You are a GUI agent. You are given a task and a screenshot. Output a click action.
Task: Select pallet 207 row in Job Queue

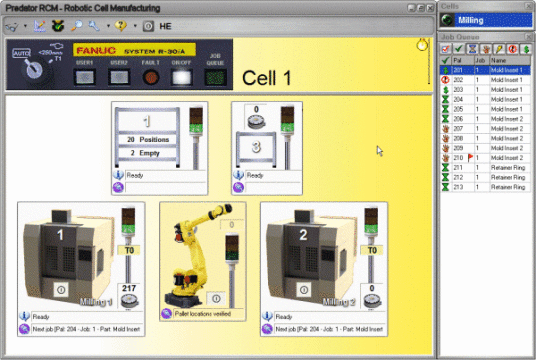click(485, 129)
